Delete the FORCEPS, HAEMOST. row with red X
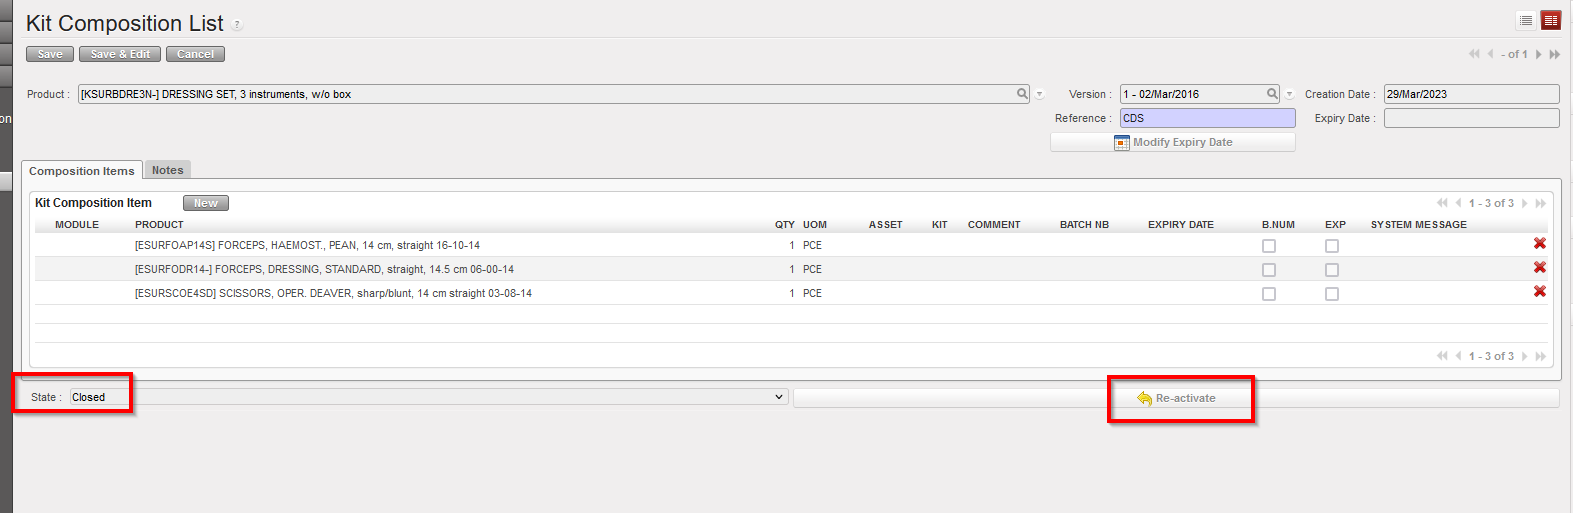The image size is (1573, 513). click(1539, 244)
